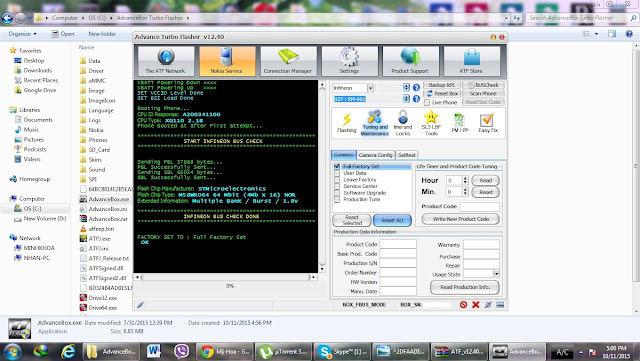Open the Usage State dropdown
Image resolution: width=640 pixels, height=361 pixels.
point(497,274)
